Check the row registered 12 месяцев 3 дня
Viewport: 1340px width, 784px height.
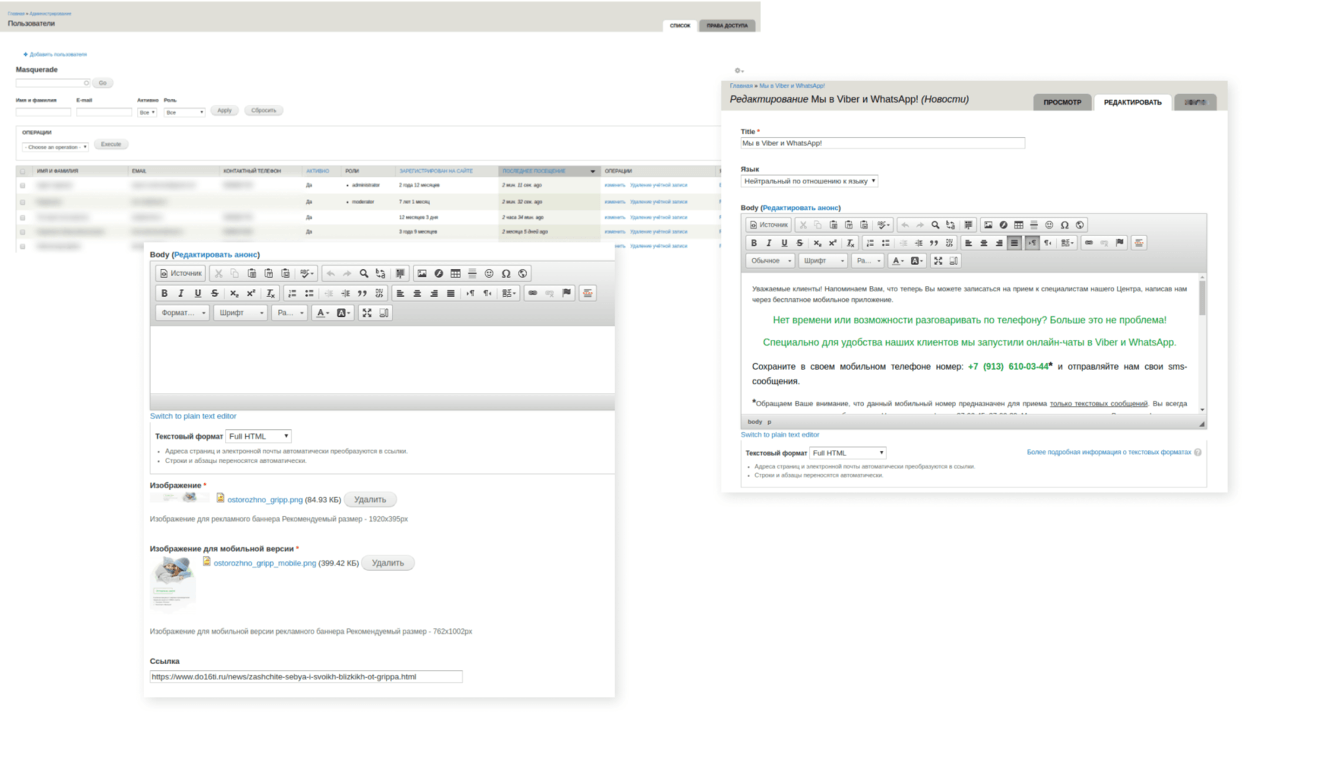pos(23,217)
